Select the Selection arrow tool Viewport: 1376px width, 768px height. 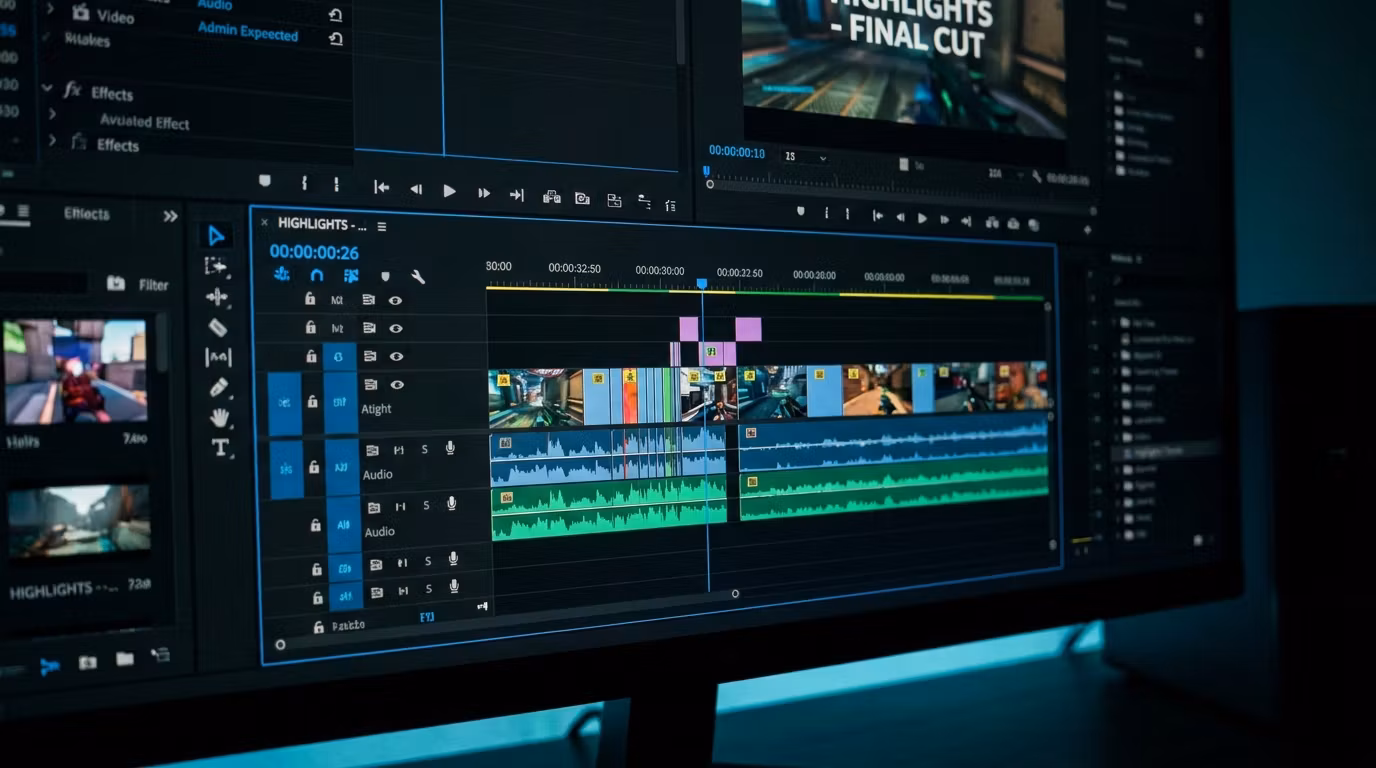pos(216,236)
